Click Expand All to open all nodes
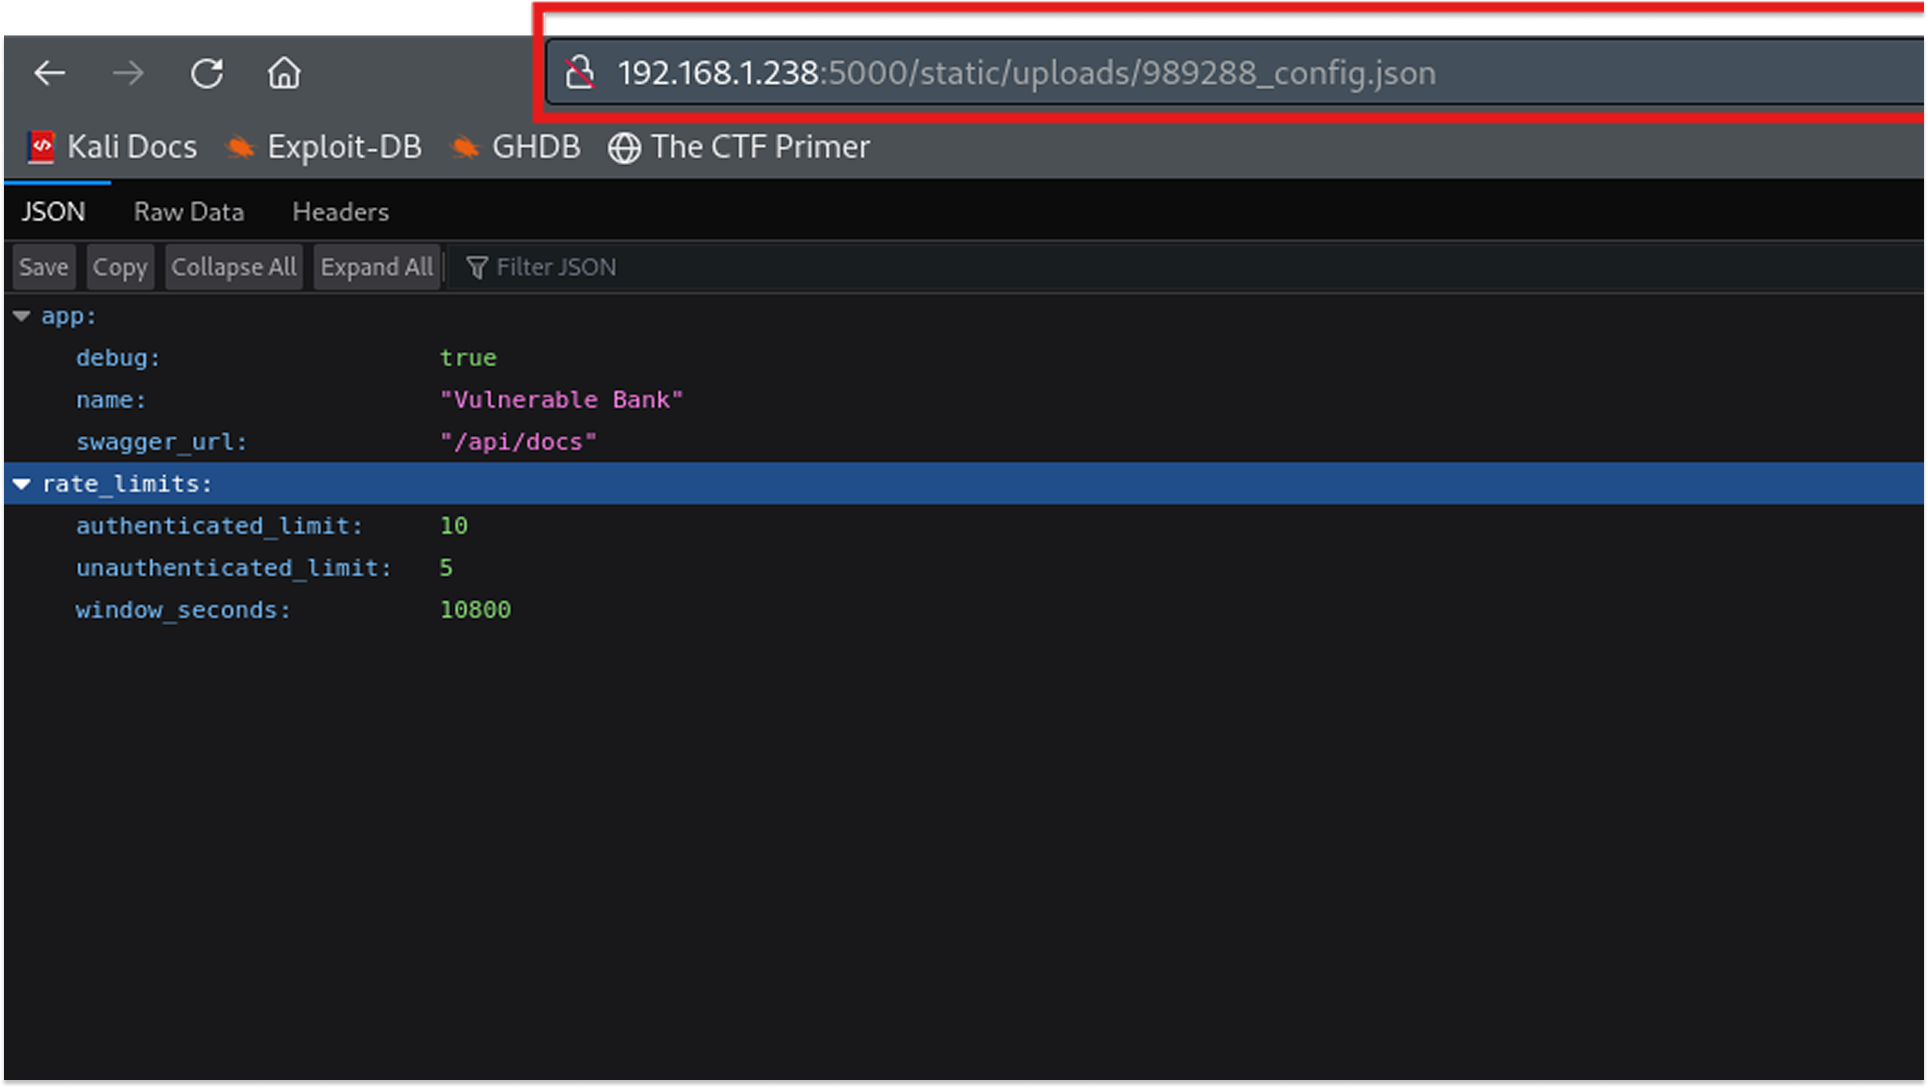This screenshot has height=1088, width=1928. point(376,266)
